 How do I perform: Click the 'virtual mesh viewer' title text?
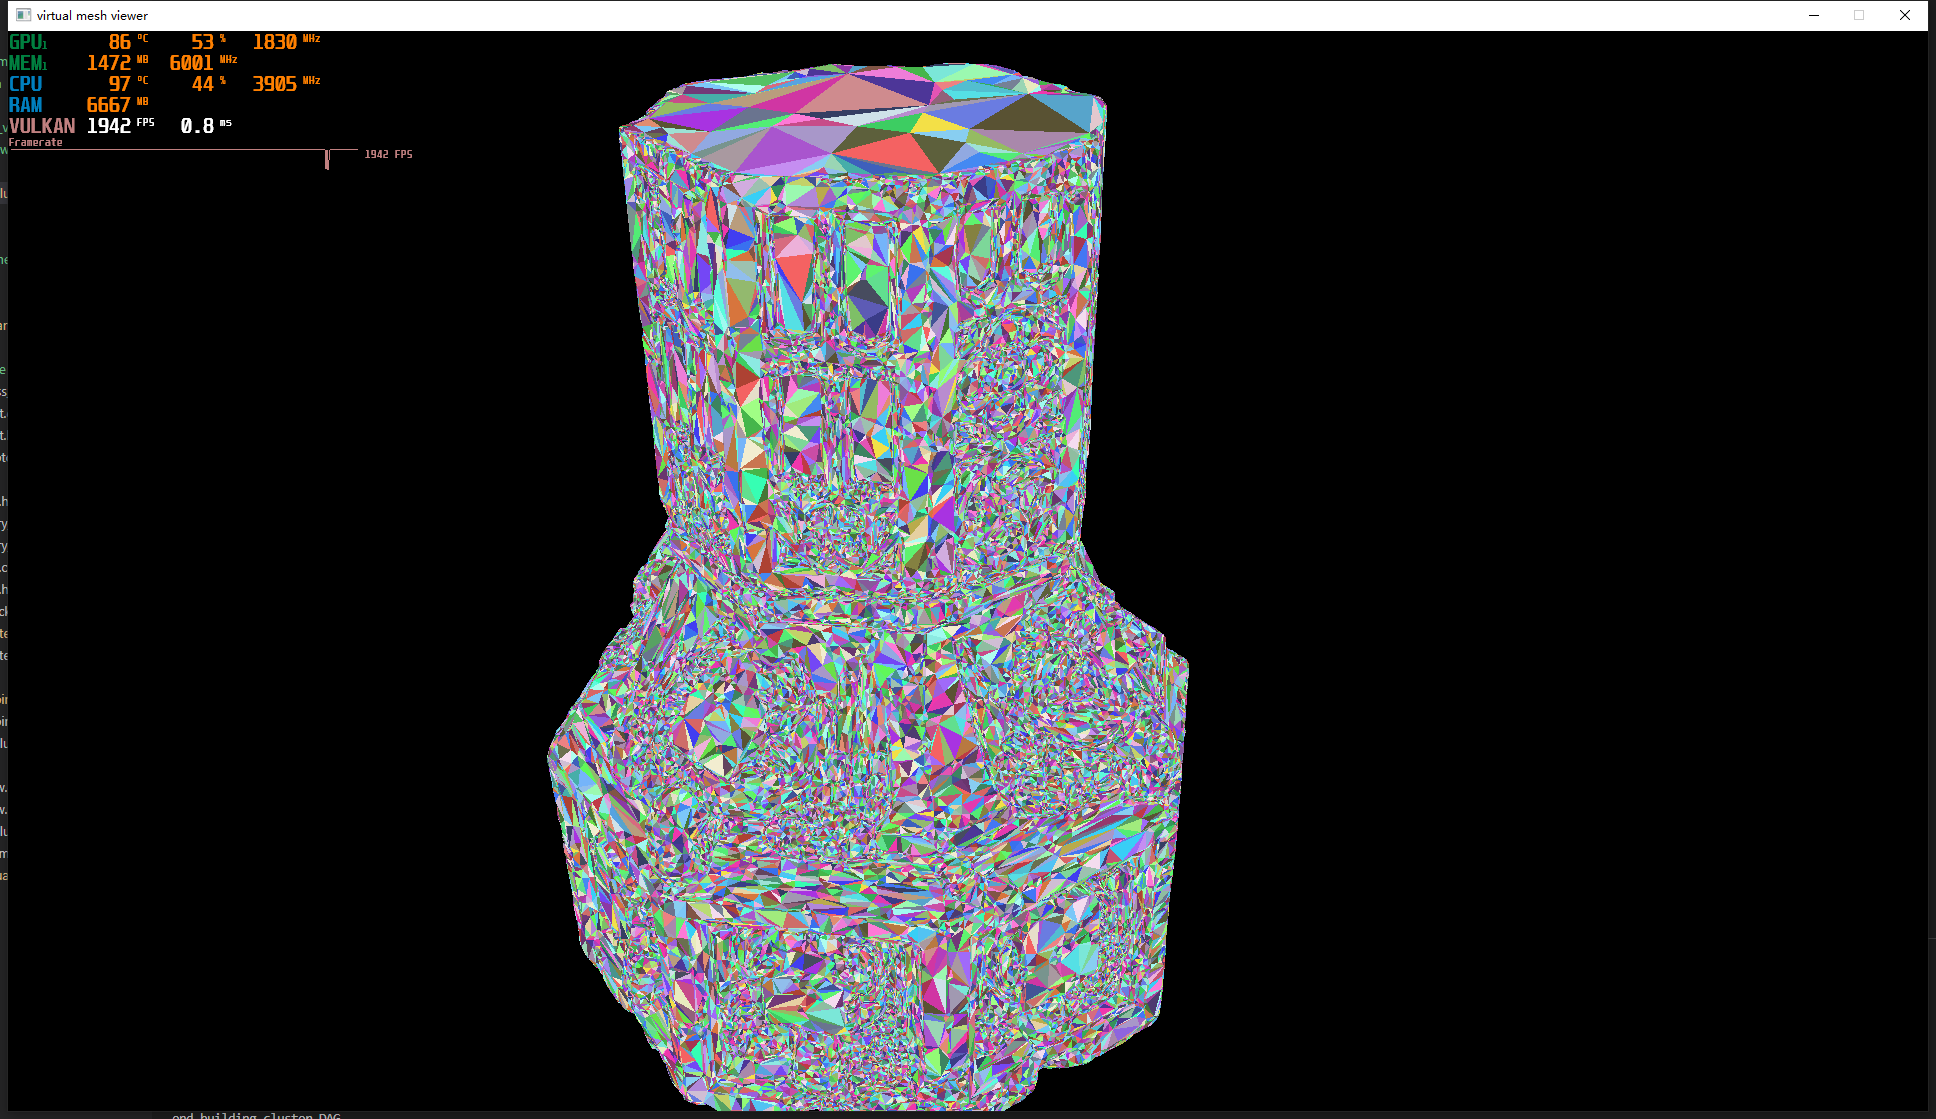pos(92,15)
